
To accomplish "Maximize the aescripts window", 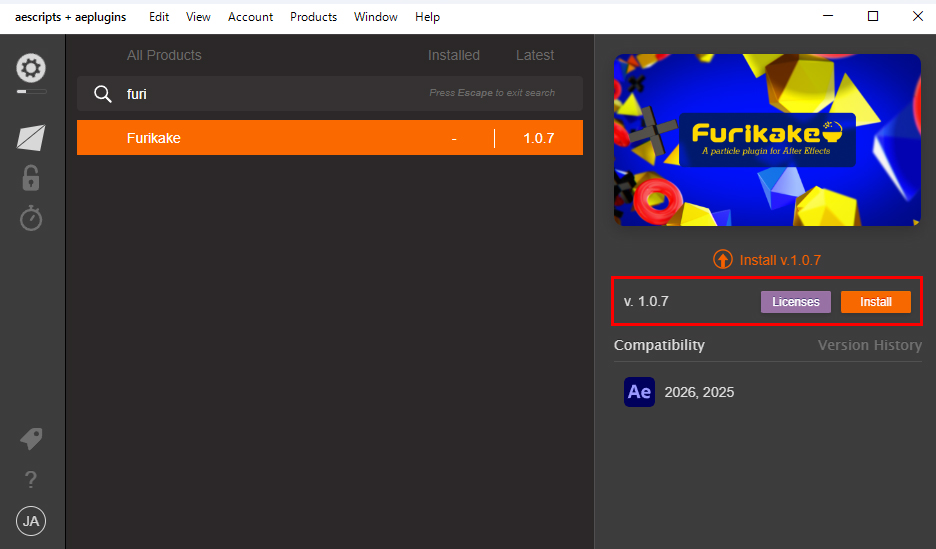I will pyautogui.click(x=873, y=16).
